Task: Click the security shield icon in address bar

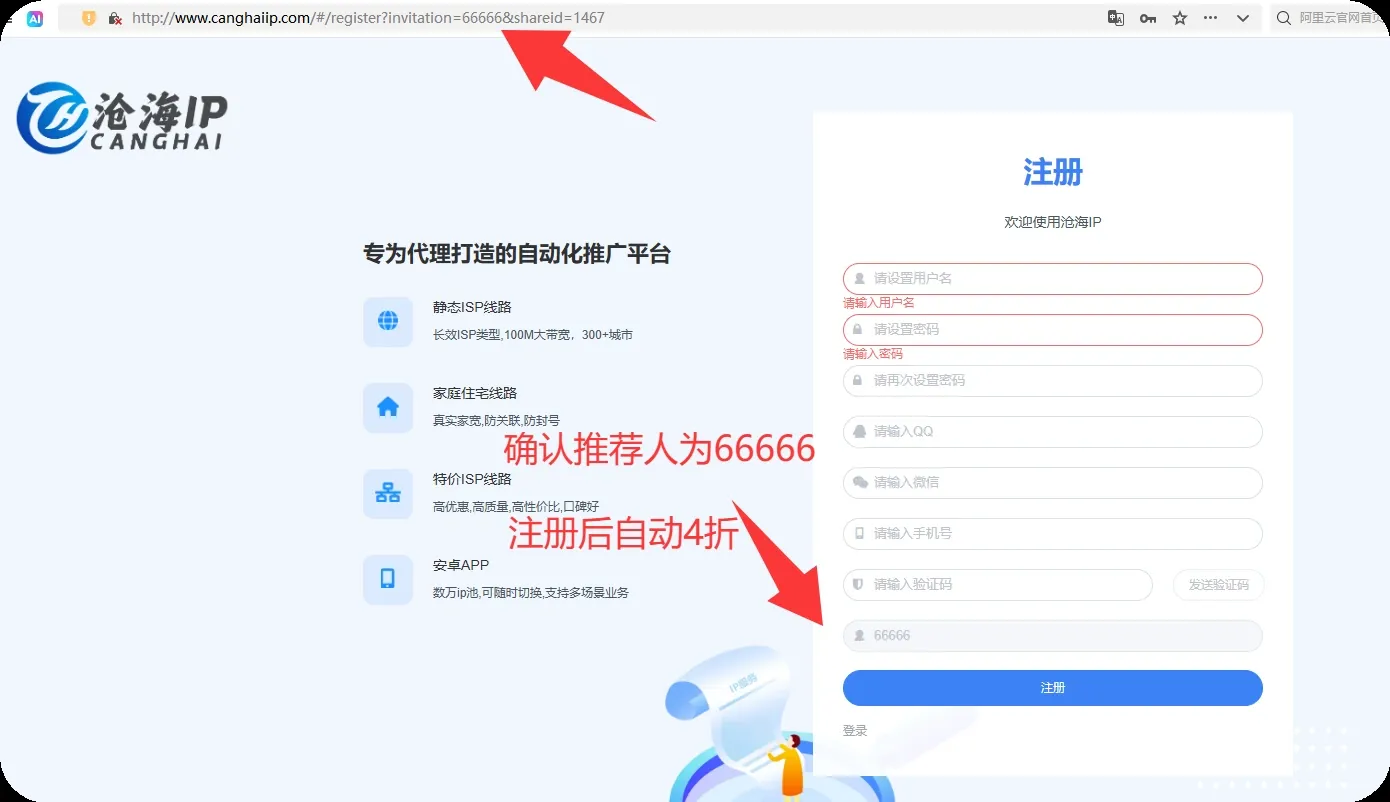Action: click(x=89, y=18)
